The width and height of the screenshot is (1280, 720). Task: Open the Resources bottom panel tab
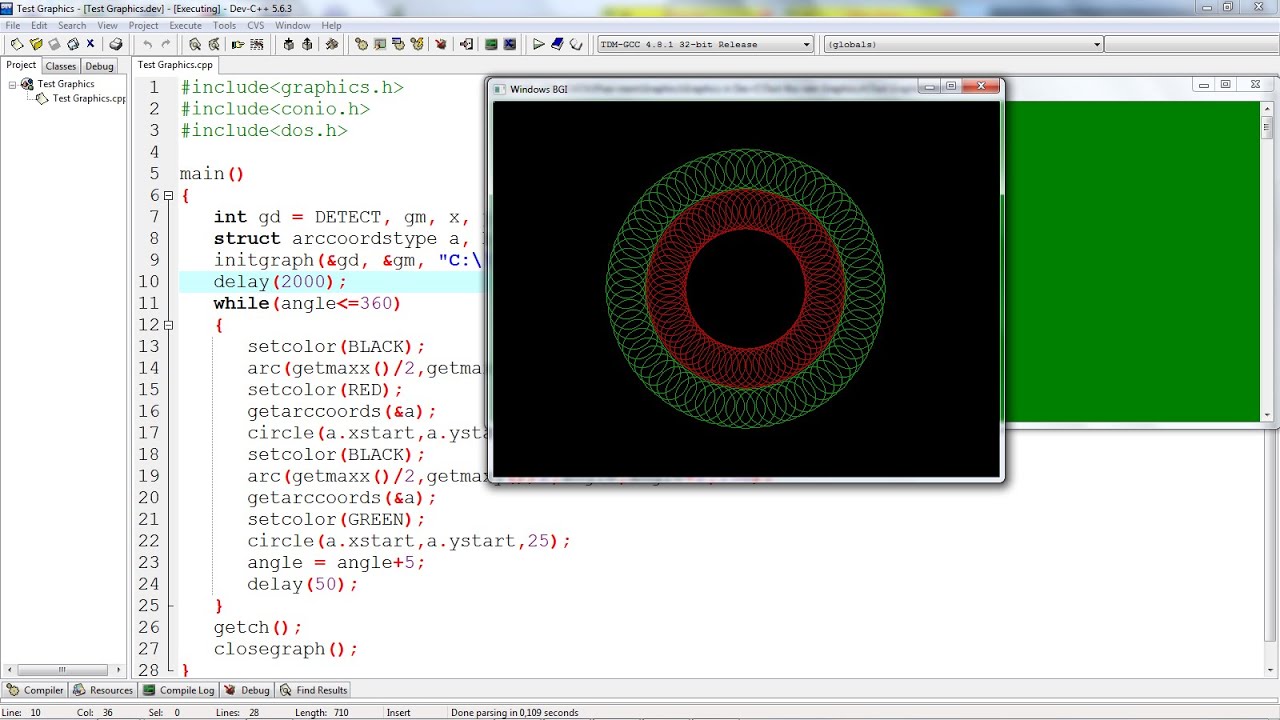(102, 690)
